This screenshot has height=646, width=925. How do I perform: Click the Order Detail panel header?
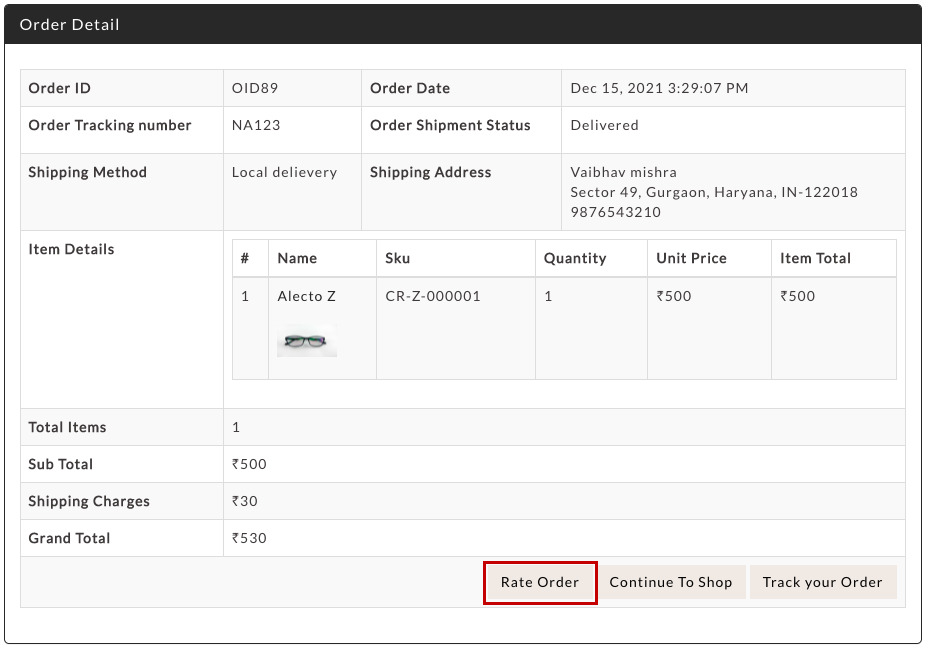pos(70,24)
